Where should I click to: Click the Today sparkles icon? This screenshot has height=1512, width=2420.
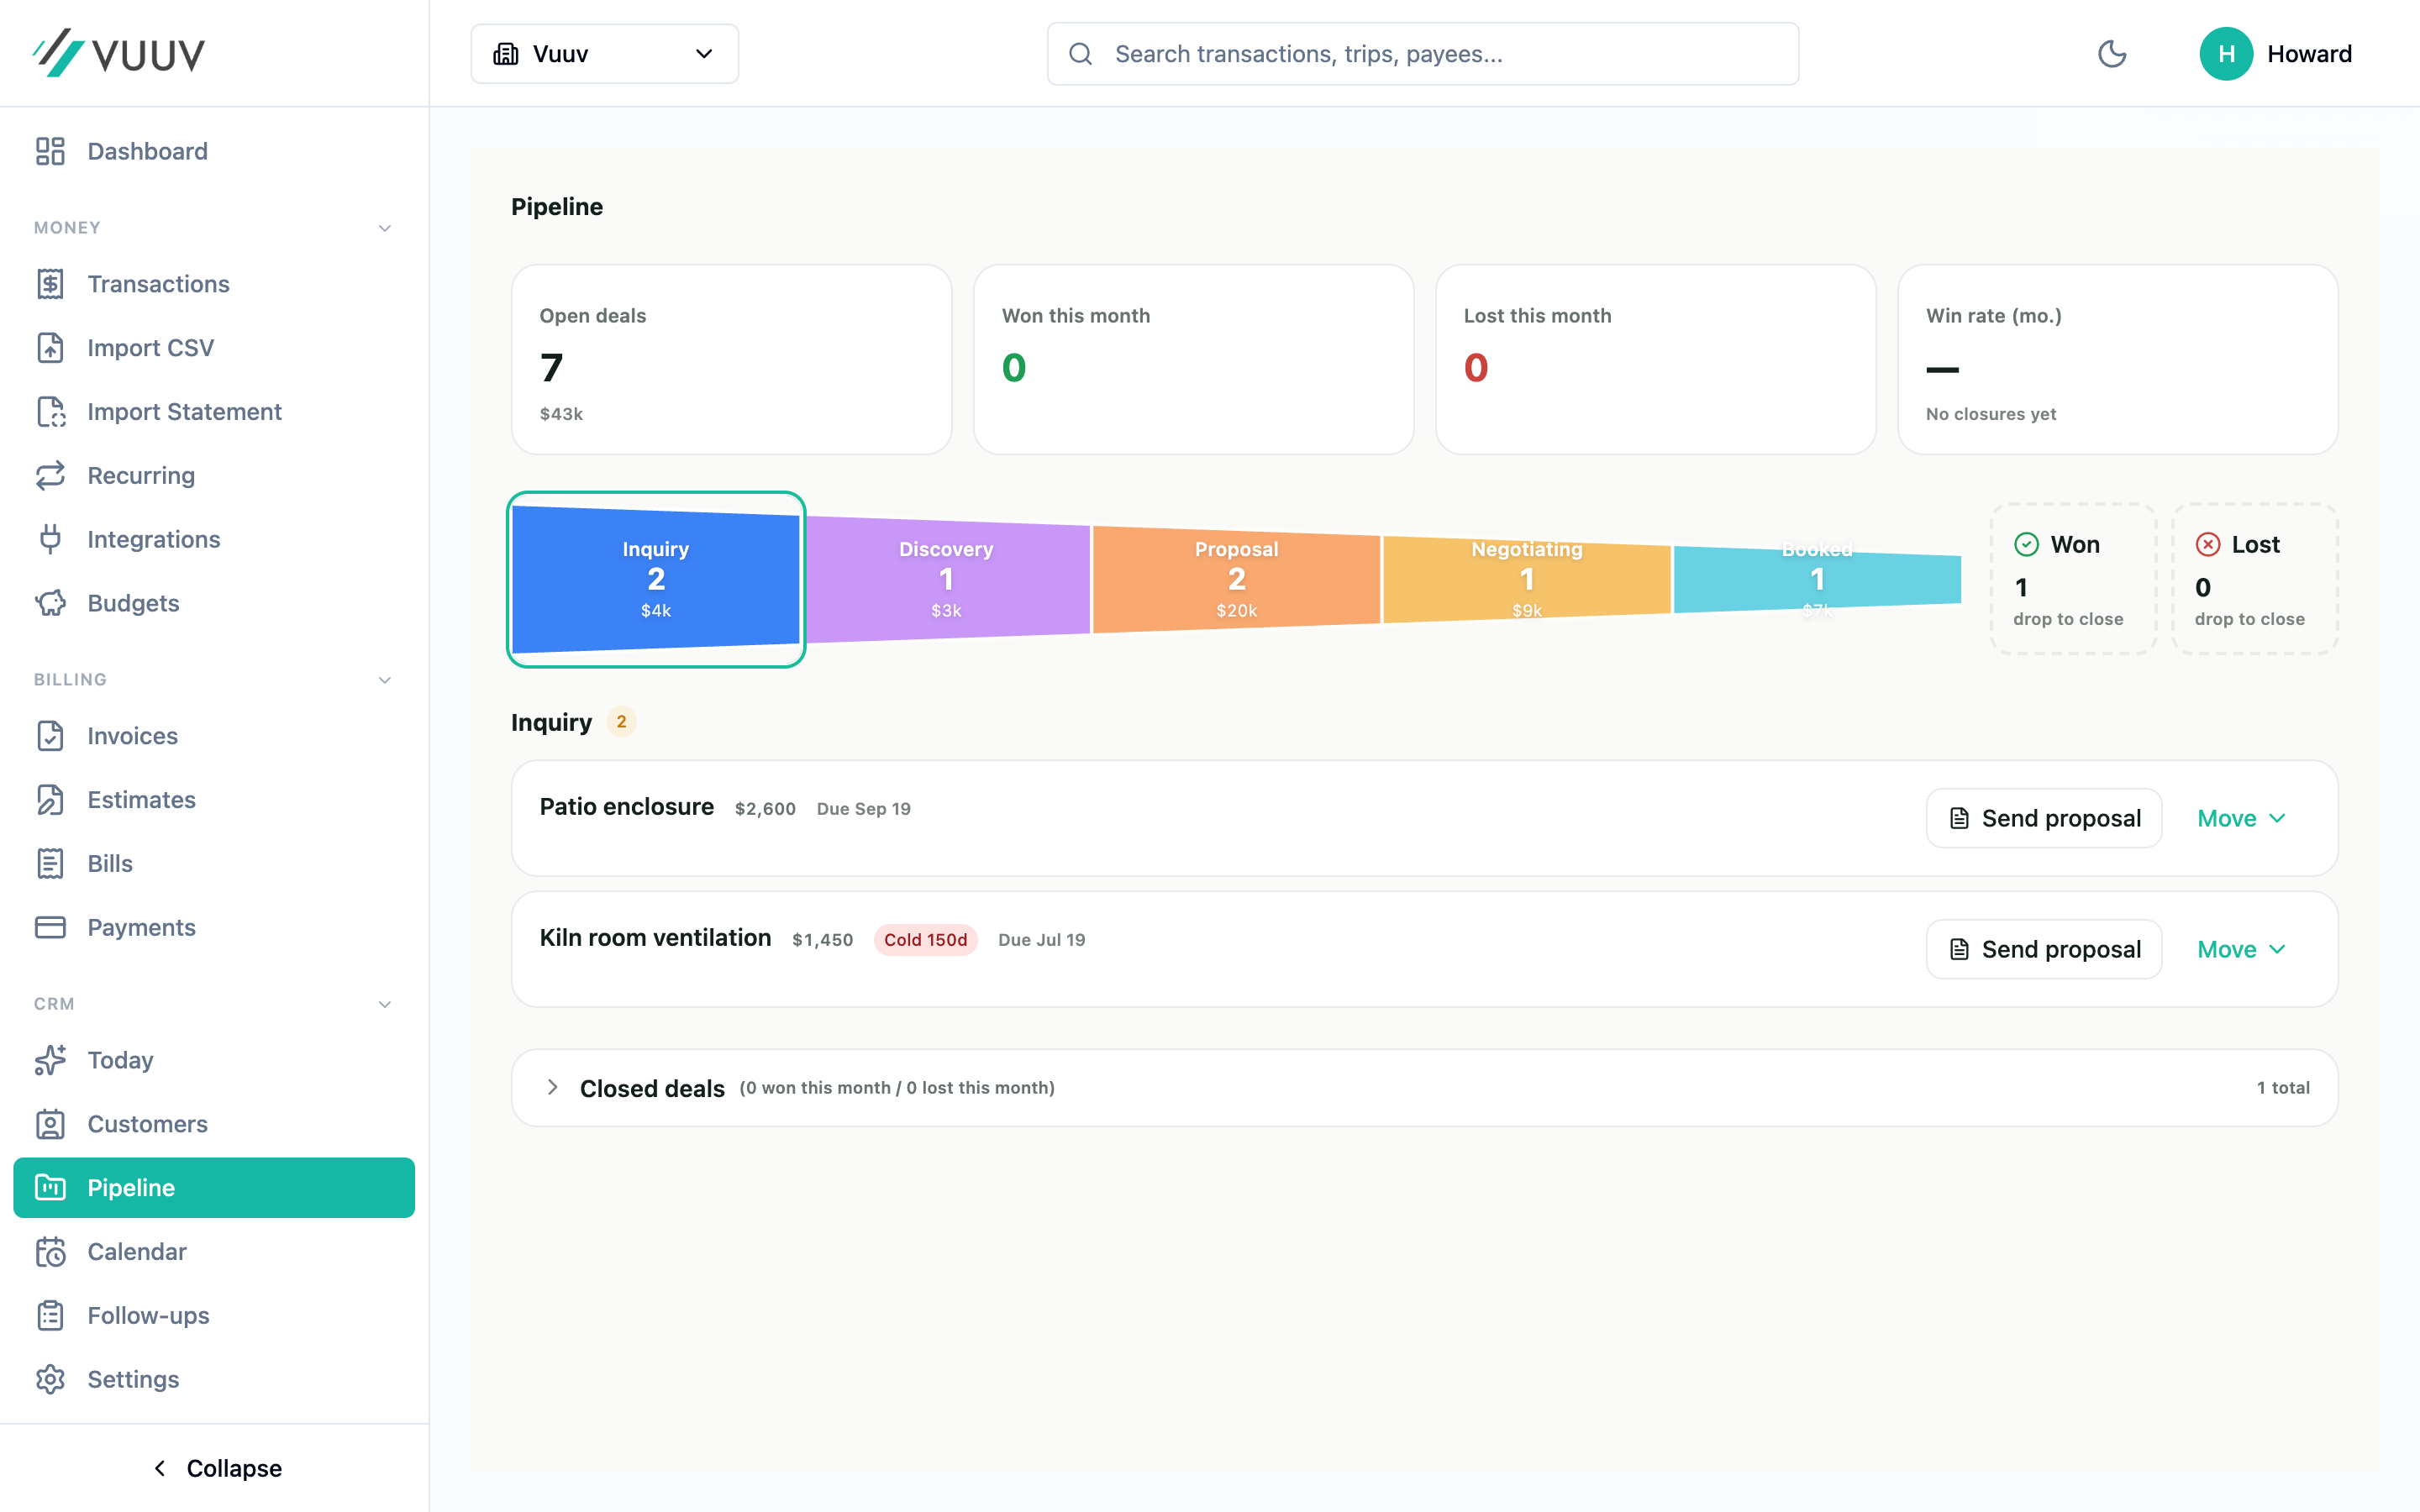point(50,1060)
